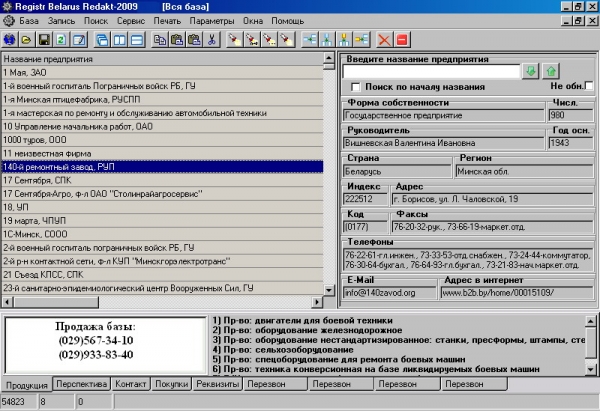Switch to the Контакт tab
This screenshot has height=411, width=600.
tap(131, 384)
